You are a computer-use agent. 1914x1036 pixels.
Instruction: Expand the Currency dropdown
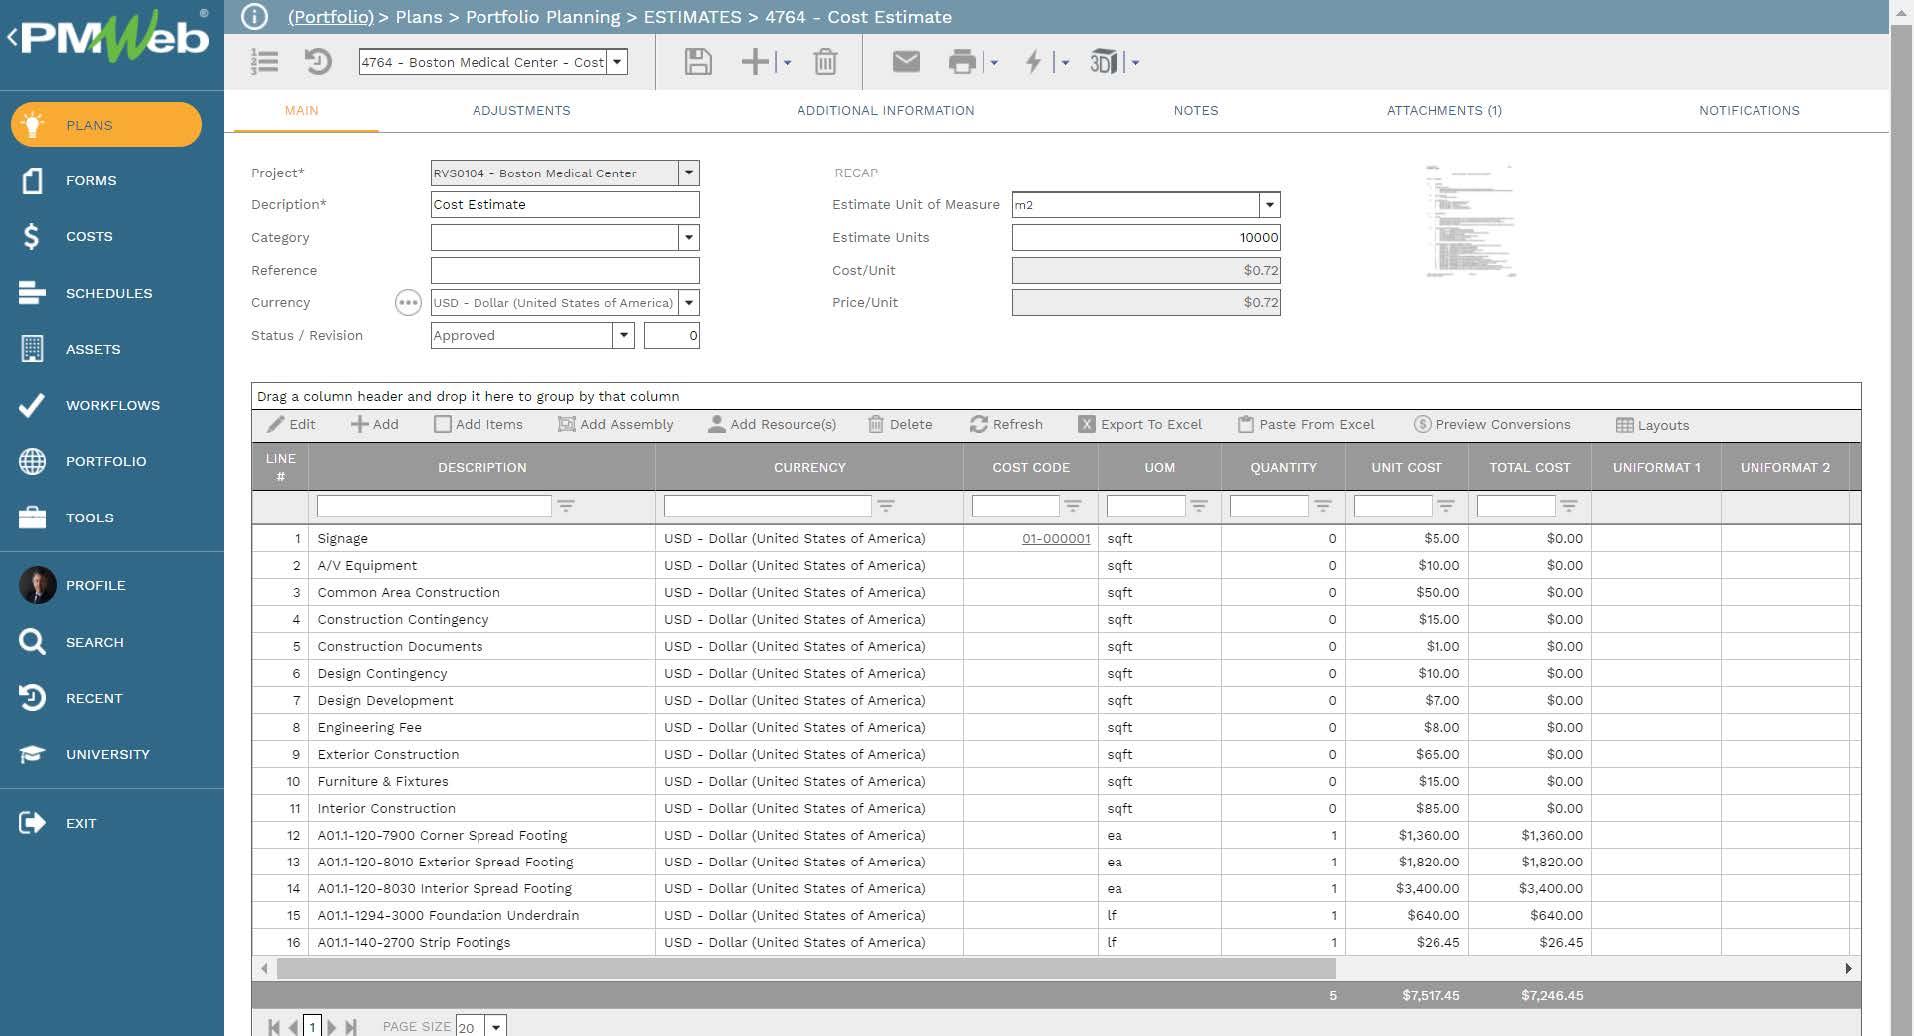(x=688, y=302)
